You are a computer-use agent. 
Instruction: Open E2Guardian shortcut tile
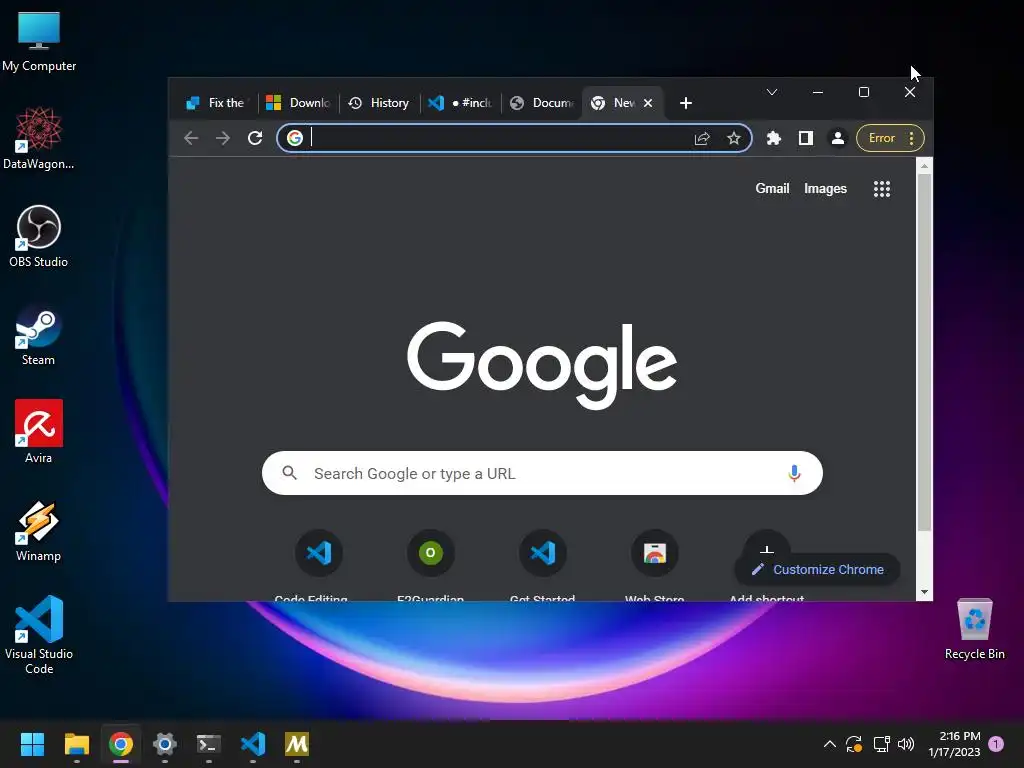coord(430,566)
